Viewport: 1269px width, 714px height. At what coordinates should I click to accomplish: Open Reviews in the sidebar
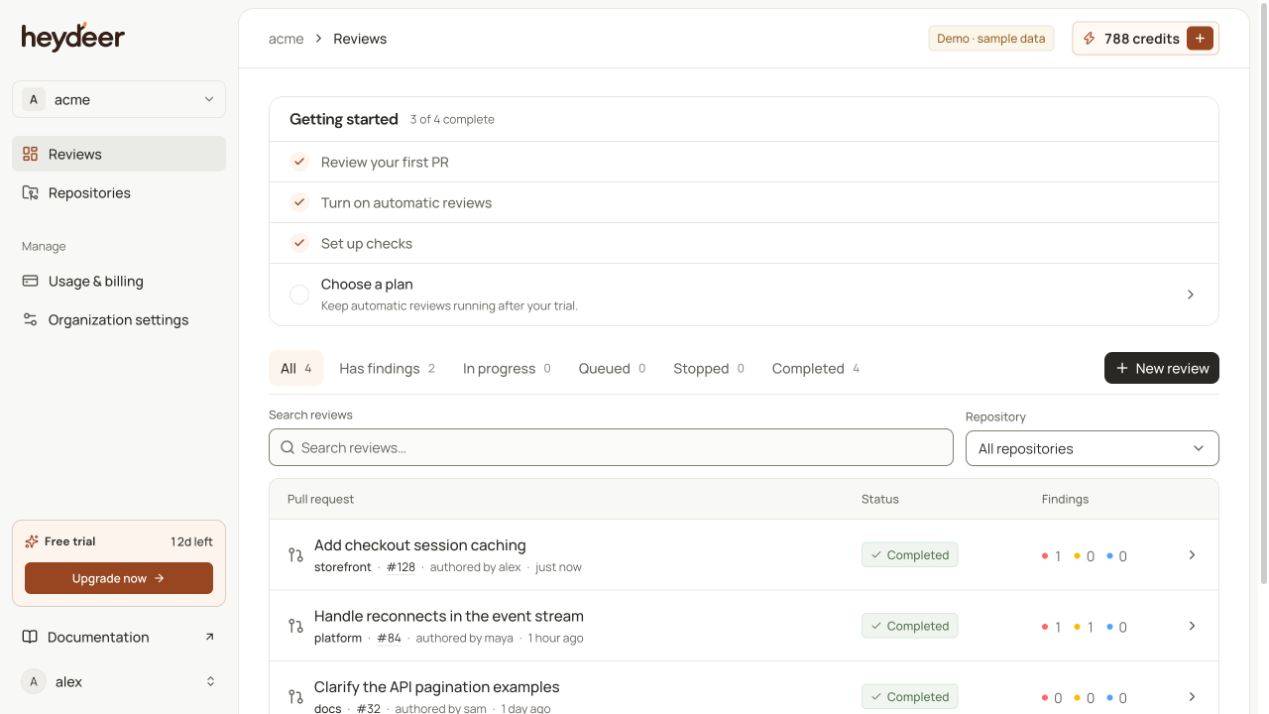pyautogui.click(x=119, y=154)
